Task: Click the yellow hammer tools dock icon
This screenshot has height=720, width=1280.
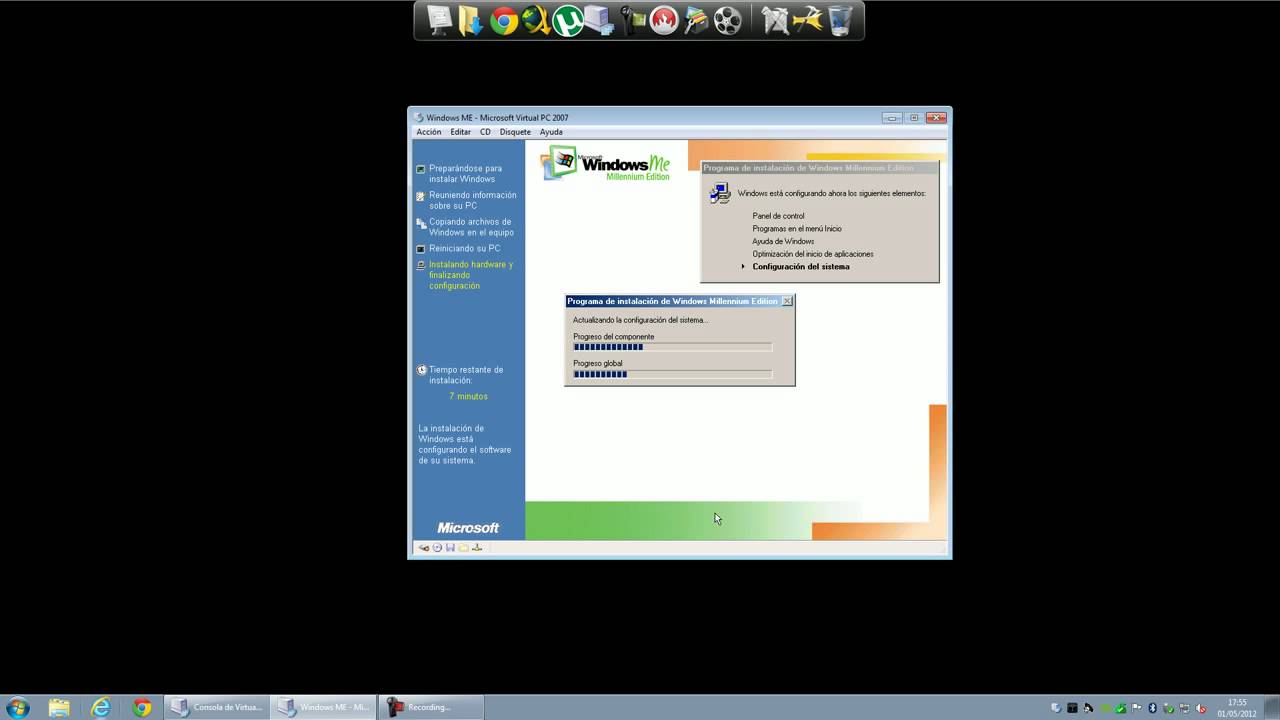Action: point(808,20)
